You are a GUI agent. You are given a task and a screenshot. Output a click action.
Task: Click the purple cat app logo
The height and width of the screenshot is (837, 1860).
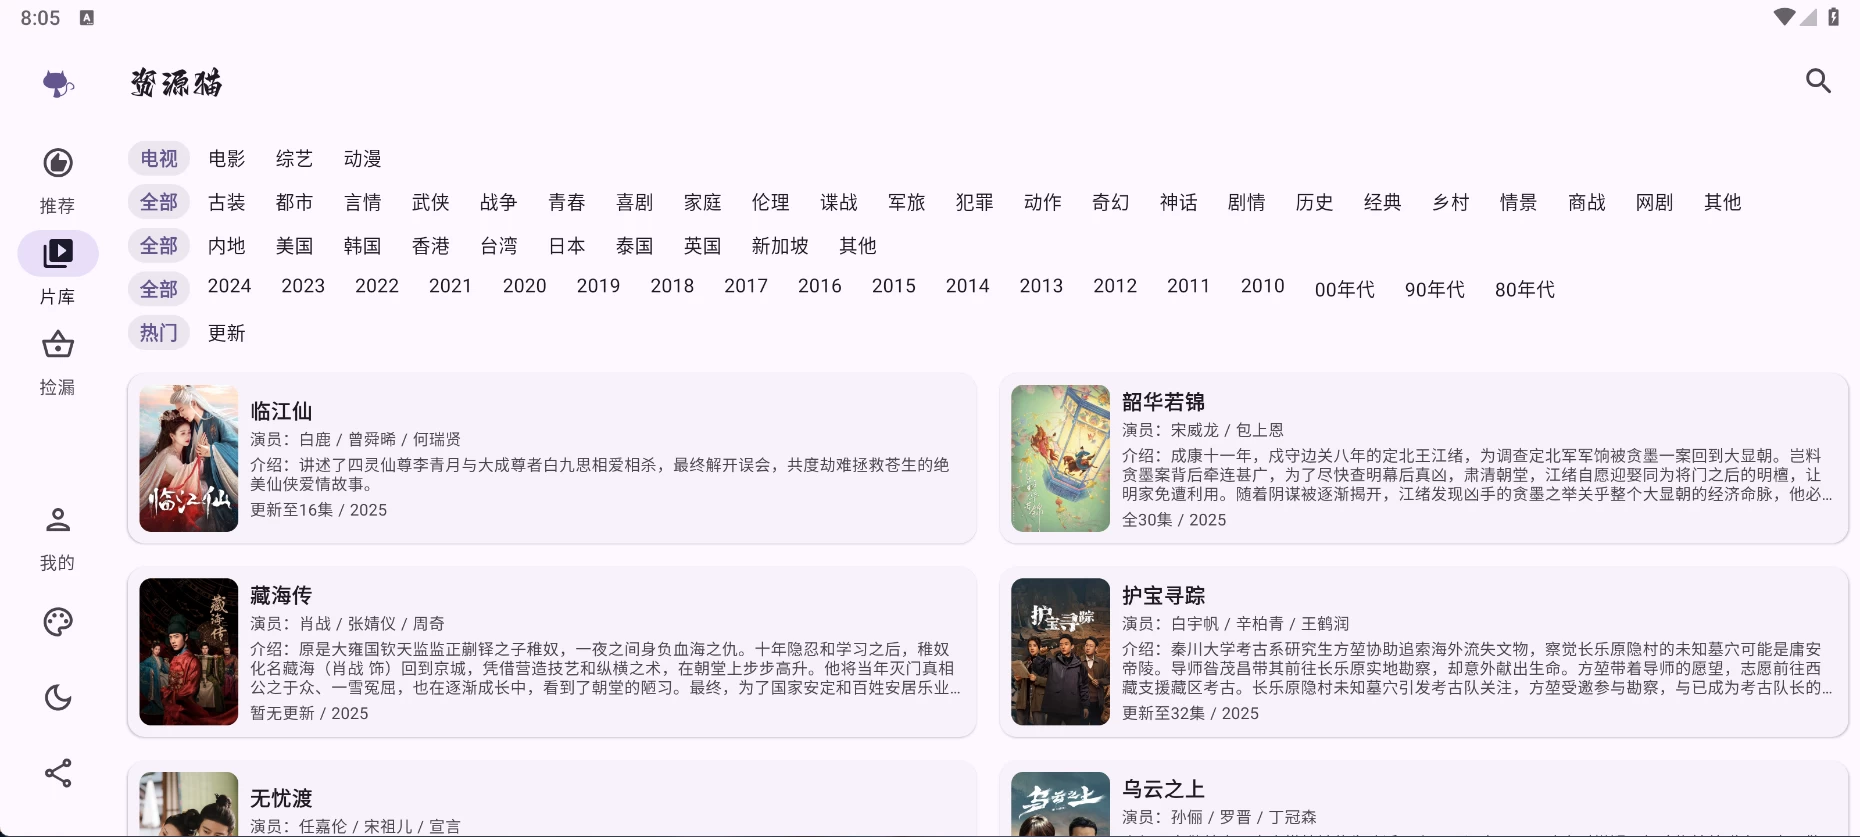58,83
